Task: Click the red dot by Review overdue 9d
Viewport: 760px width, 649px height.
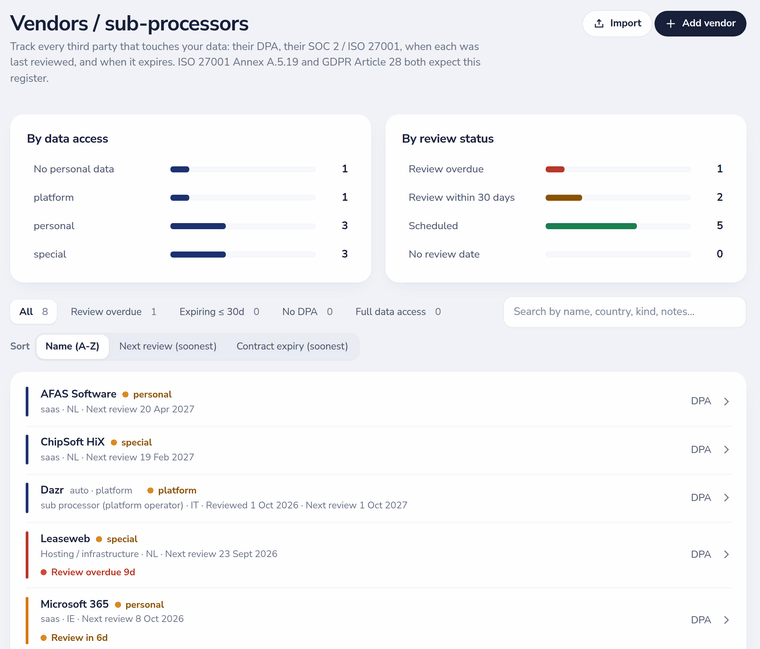Action: [44, 572]
